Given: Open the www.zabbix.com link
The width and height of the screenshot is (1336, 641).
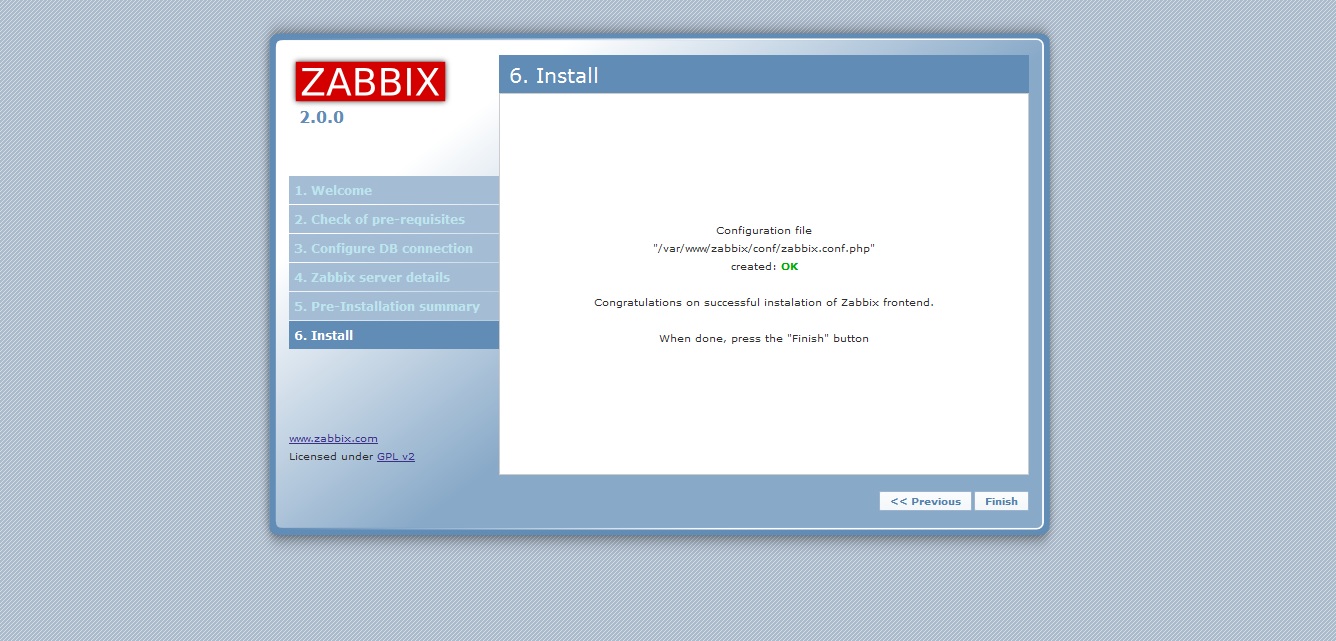Looking at the screenshot, I should pos(333,438).
